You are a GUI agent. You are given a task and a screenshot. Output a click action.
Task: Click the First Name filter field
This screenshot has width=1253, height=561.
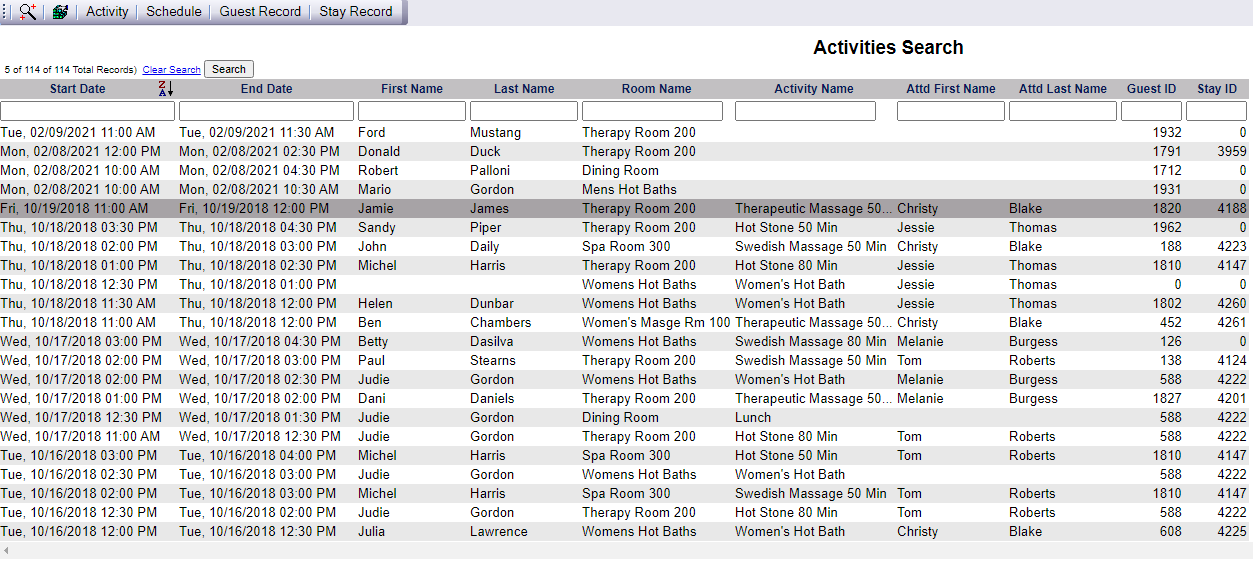[412, 111]
